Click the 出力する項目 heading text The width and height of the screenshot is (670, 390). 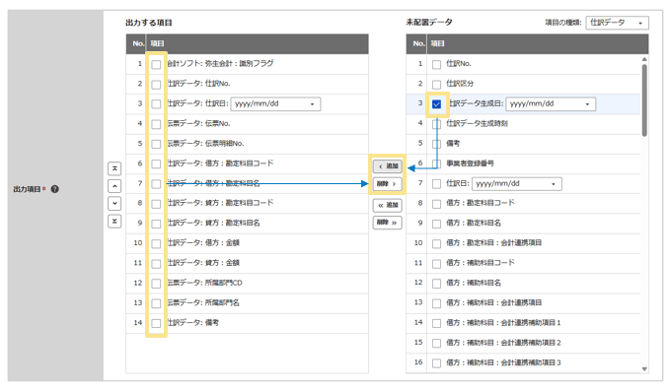pos(149,23)
